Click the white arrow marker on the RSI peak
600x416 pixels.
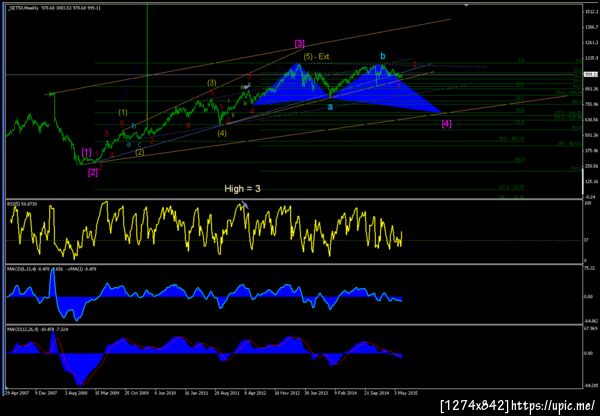click(x=245, y=206)
